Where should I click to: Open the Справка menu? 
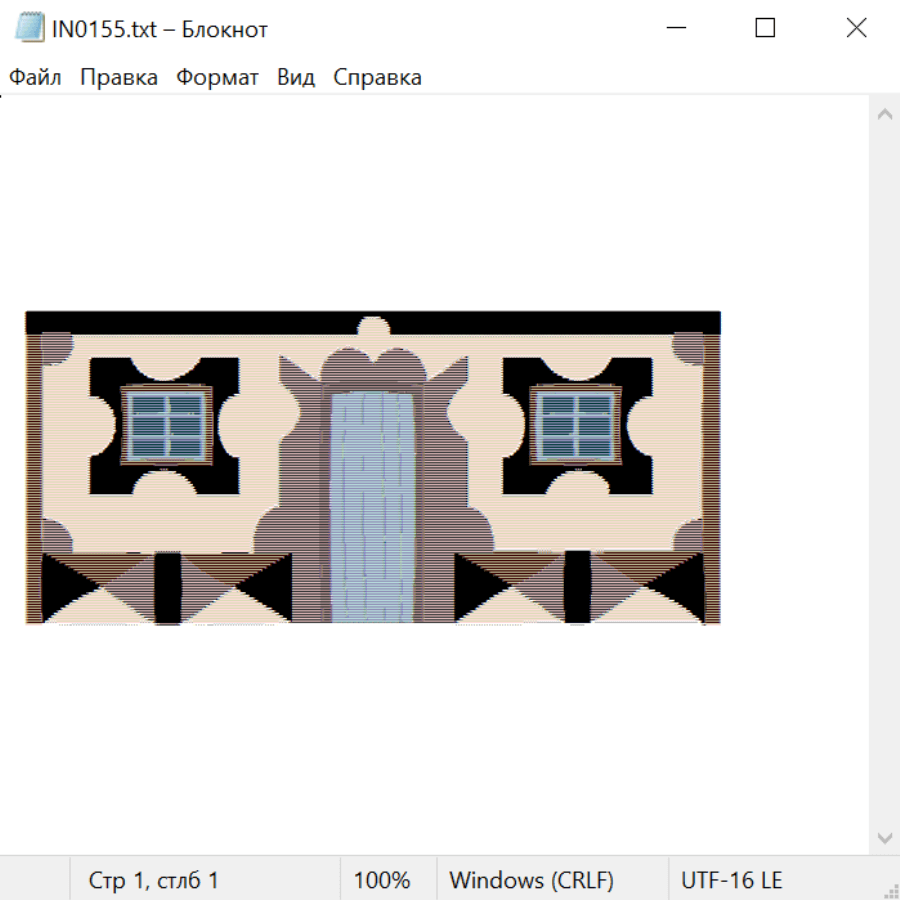377,78
